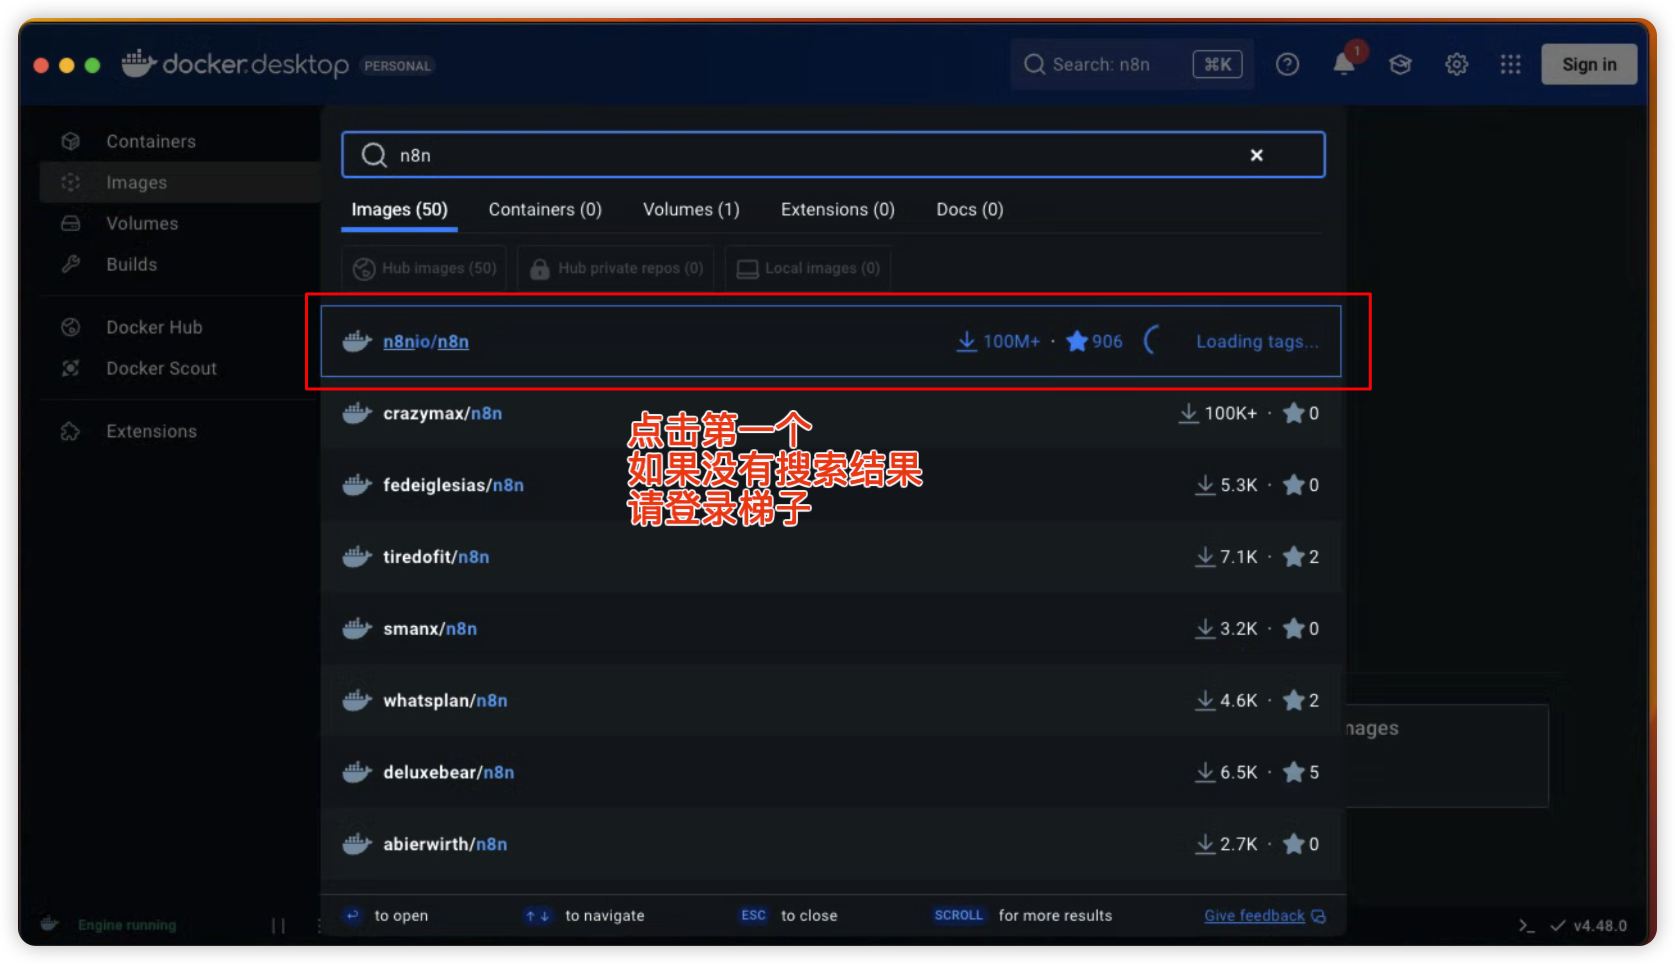Filter by Hub images (50)

pos(424,268)
